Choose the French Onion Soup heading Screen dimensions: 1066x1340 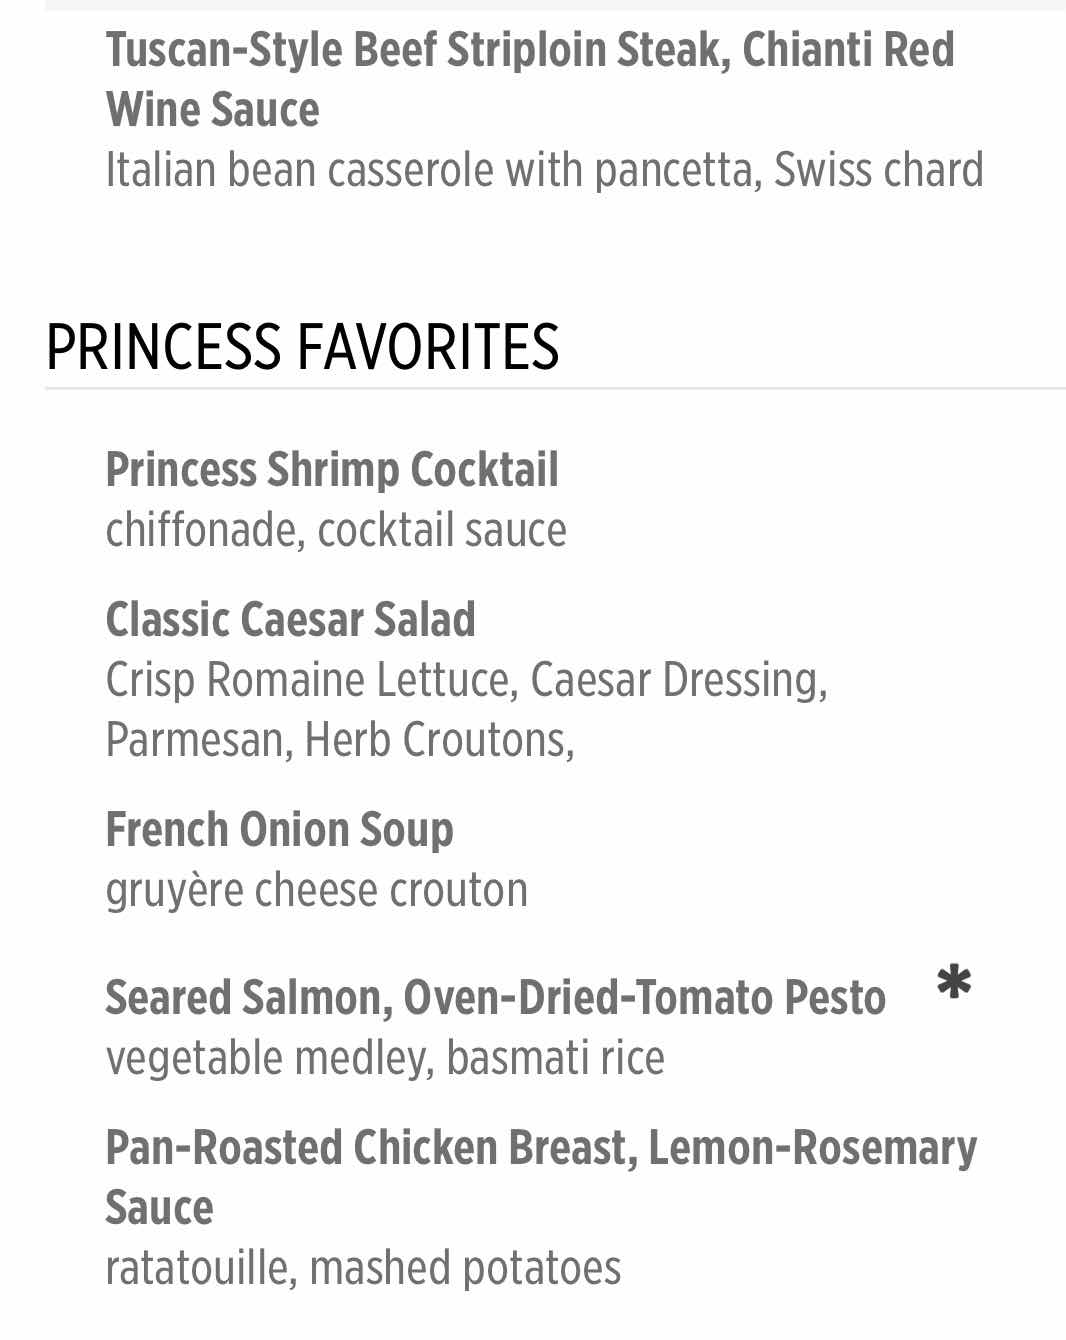[x=279, y=830]
